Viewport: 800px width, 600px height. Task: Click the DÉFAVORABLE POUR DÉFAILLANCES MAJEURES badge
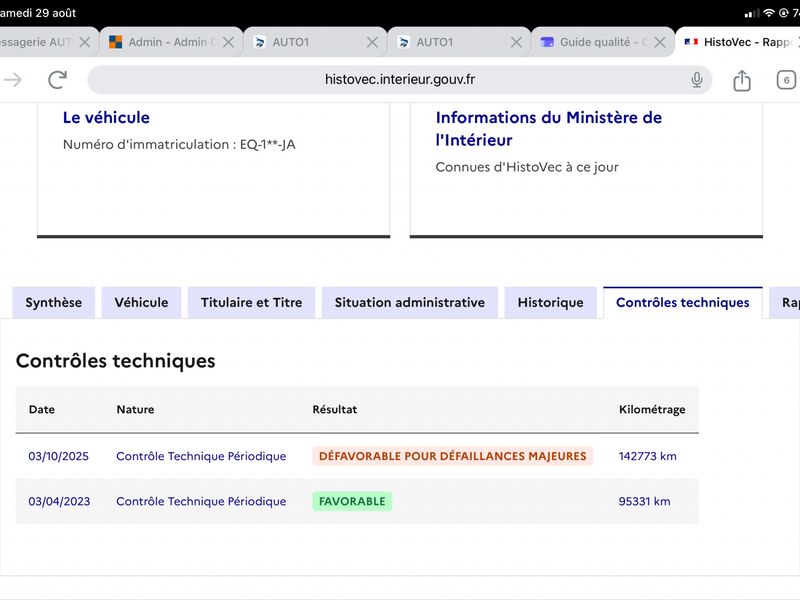pyautogui.click(x=453, y=456)
